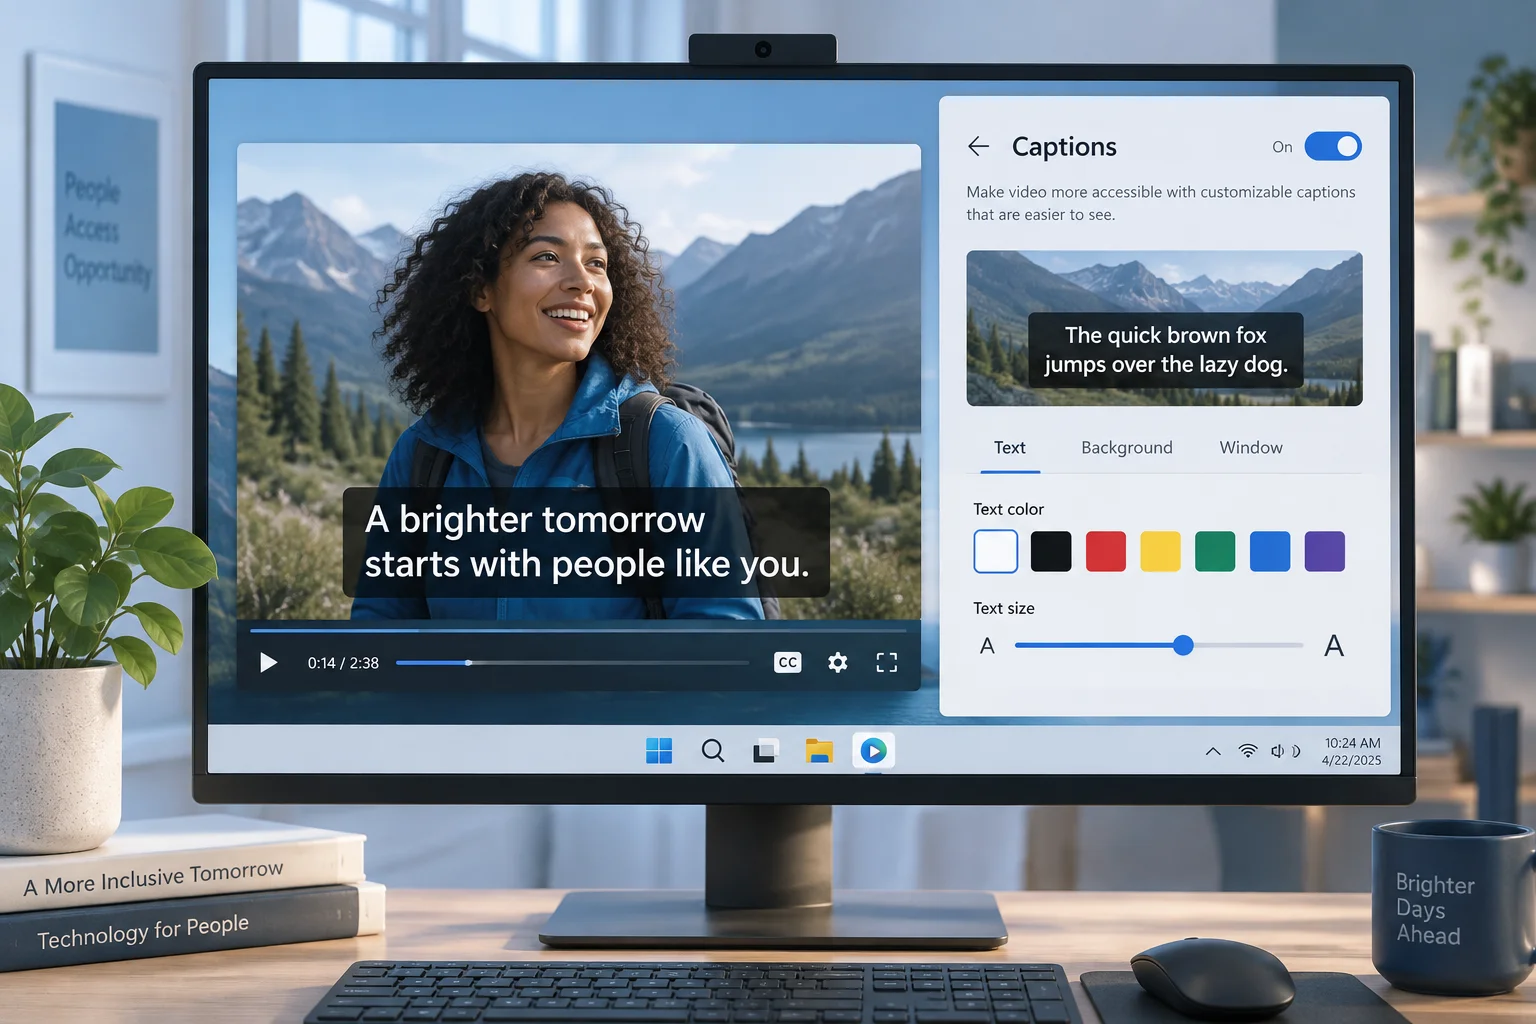The width and height of the screenshot is (1536, 1024).
Task: Toggle closed captions with the CC button
Action: (788, 662)
